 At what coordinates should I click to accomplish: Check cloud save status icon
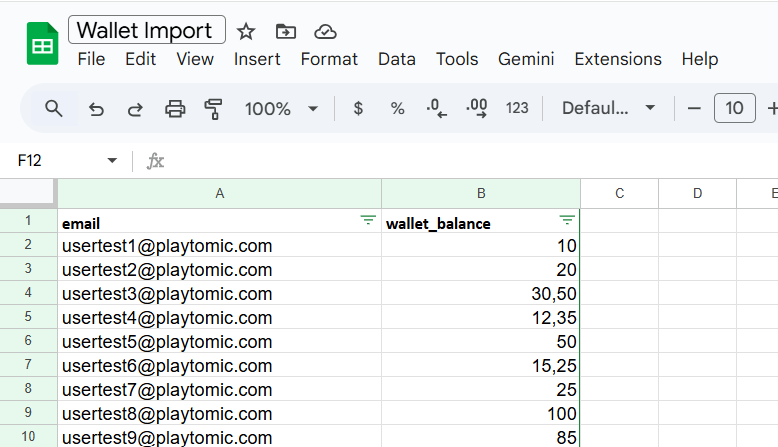point(325,32)
